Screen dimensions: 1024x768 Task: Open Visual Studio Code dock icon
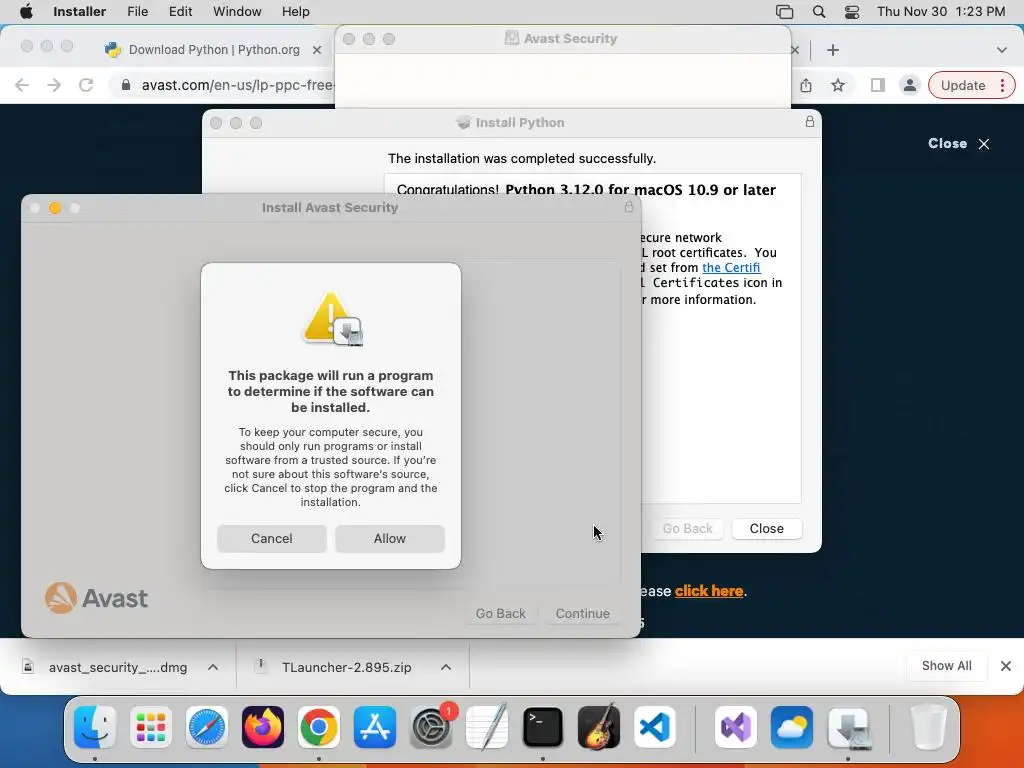[x=654, y=727]
